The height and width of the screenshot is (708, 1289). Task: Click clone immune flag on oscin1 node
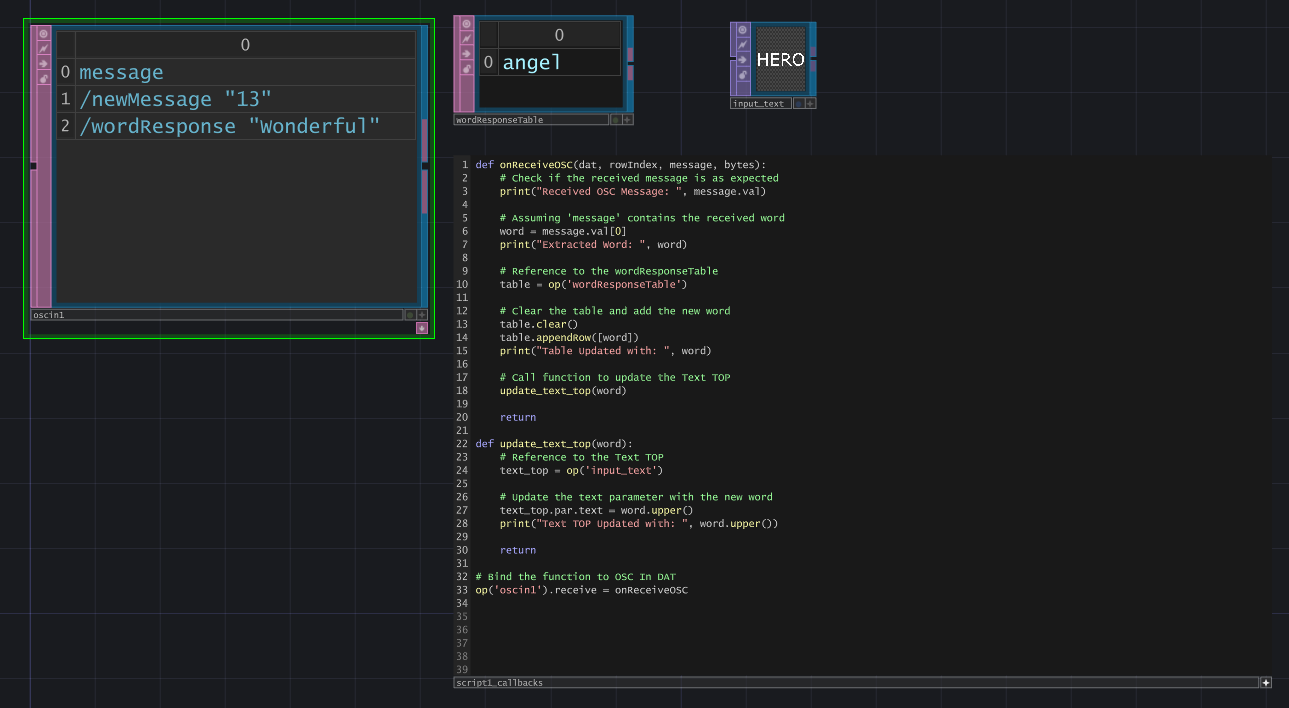coord(43,48)
